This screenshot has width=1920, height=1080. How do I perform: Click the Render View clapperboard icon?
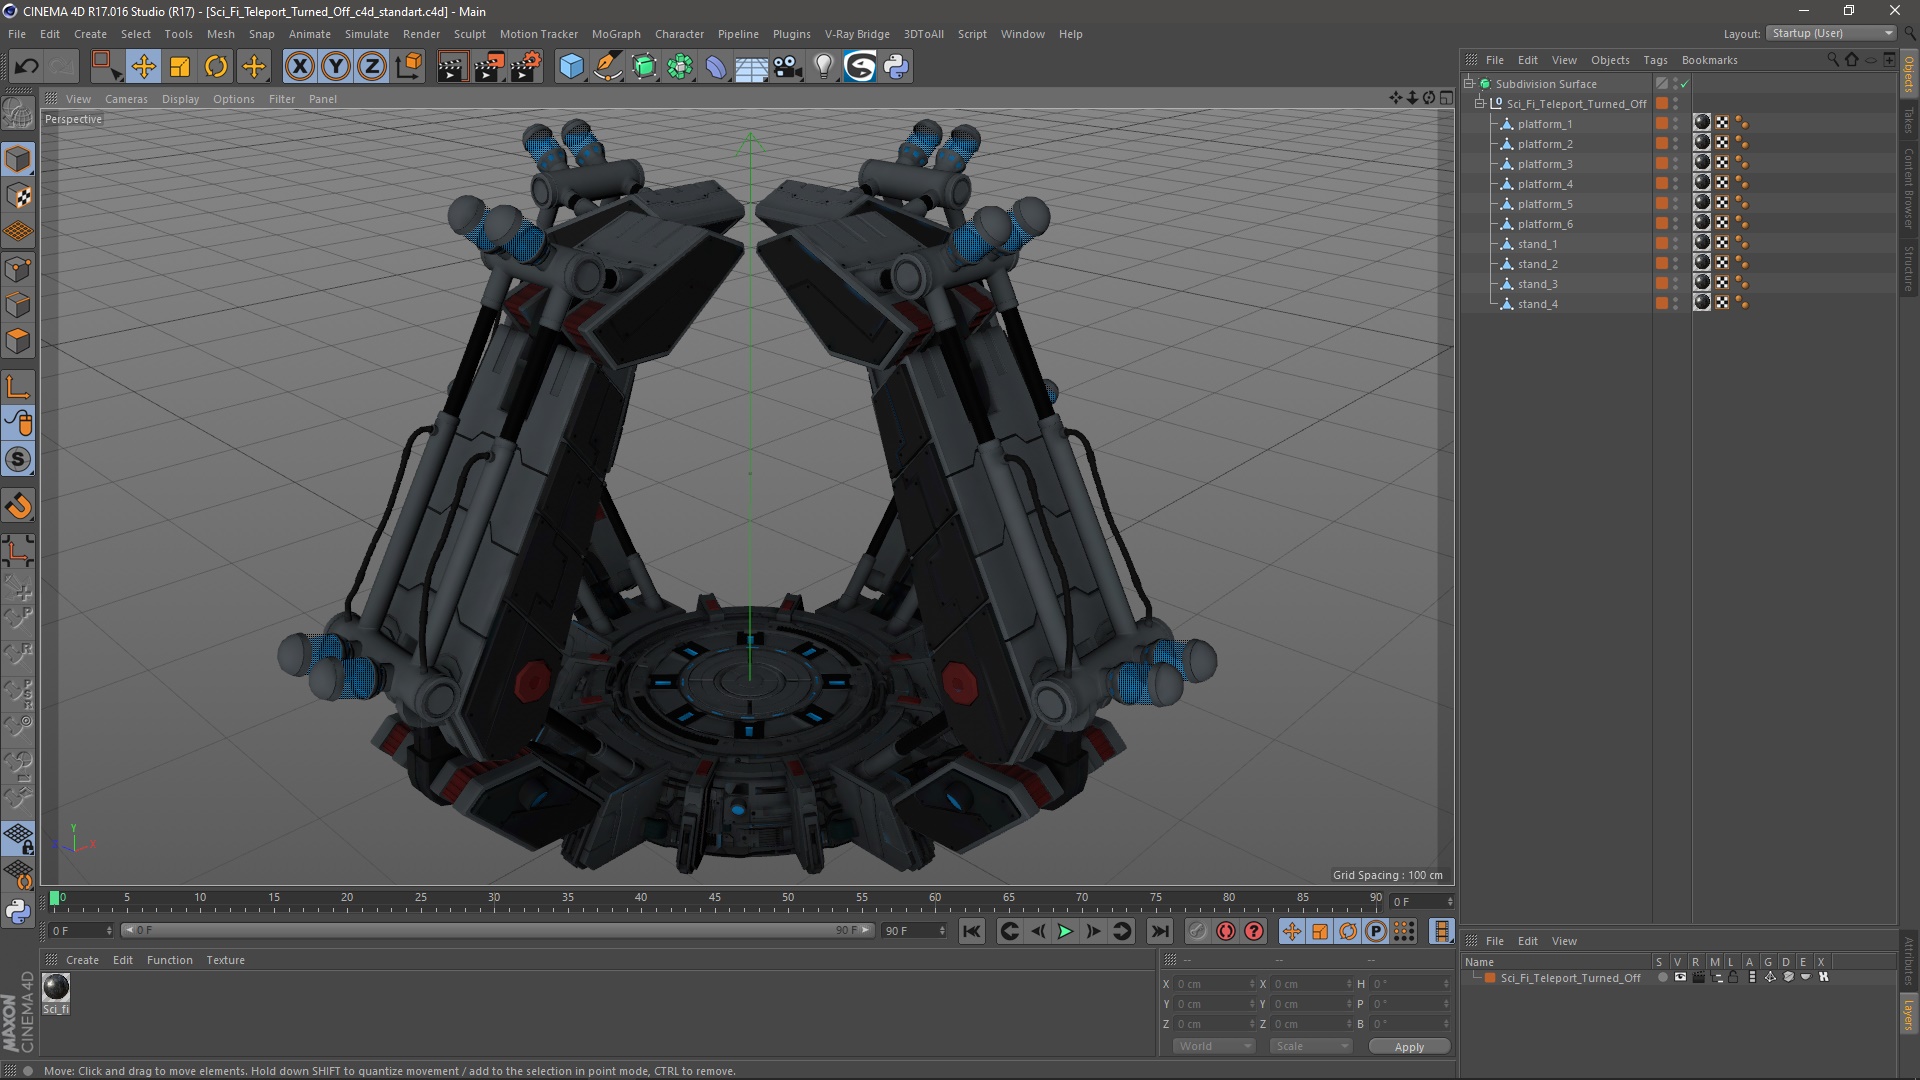(x=452, y=66)
